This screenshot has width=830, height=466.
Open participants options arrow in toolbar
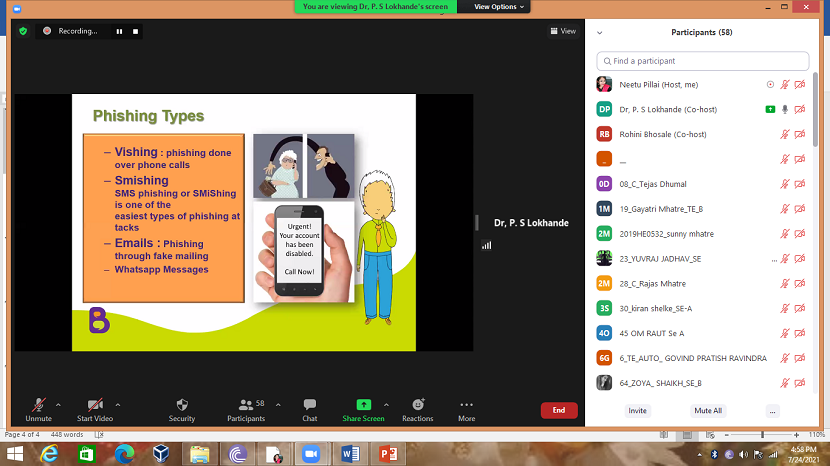(278, 405)
